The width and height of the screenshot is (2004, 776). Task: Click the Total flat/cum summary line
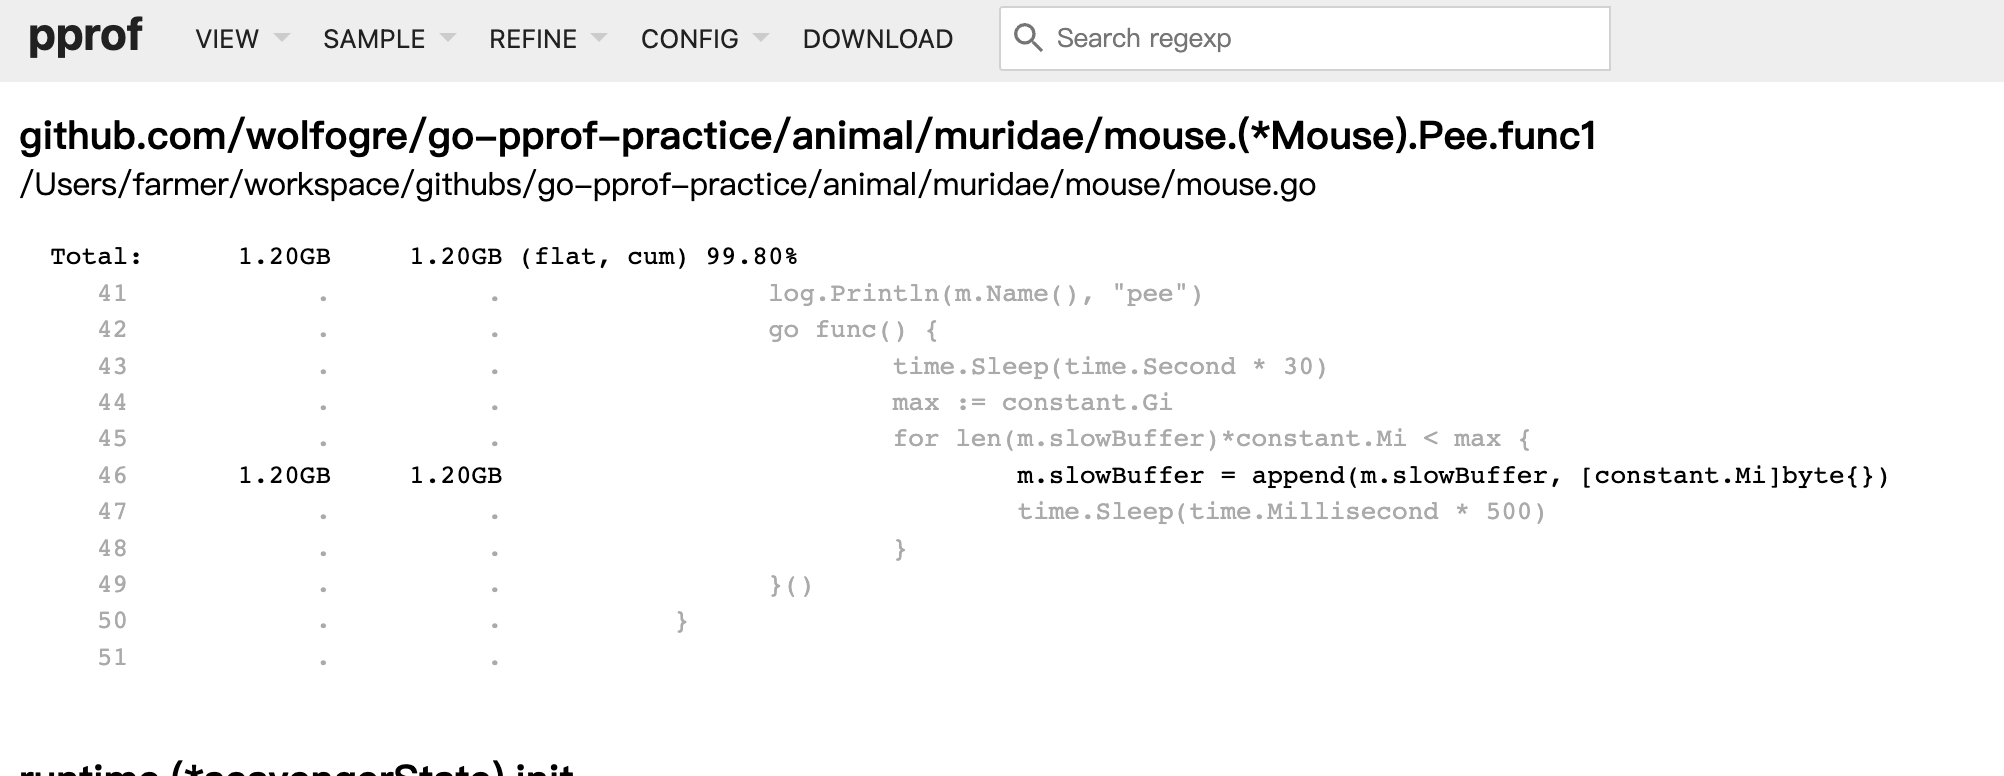(x=424, y=257)
